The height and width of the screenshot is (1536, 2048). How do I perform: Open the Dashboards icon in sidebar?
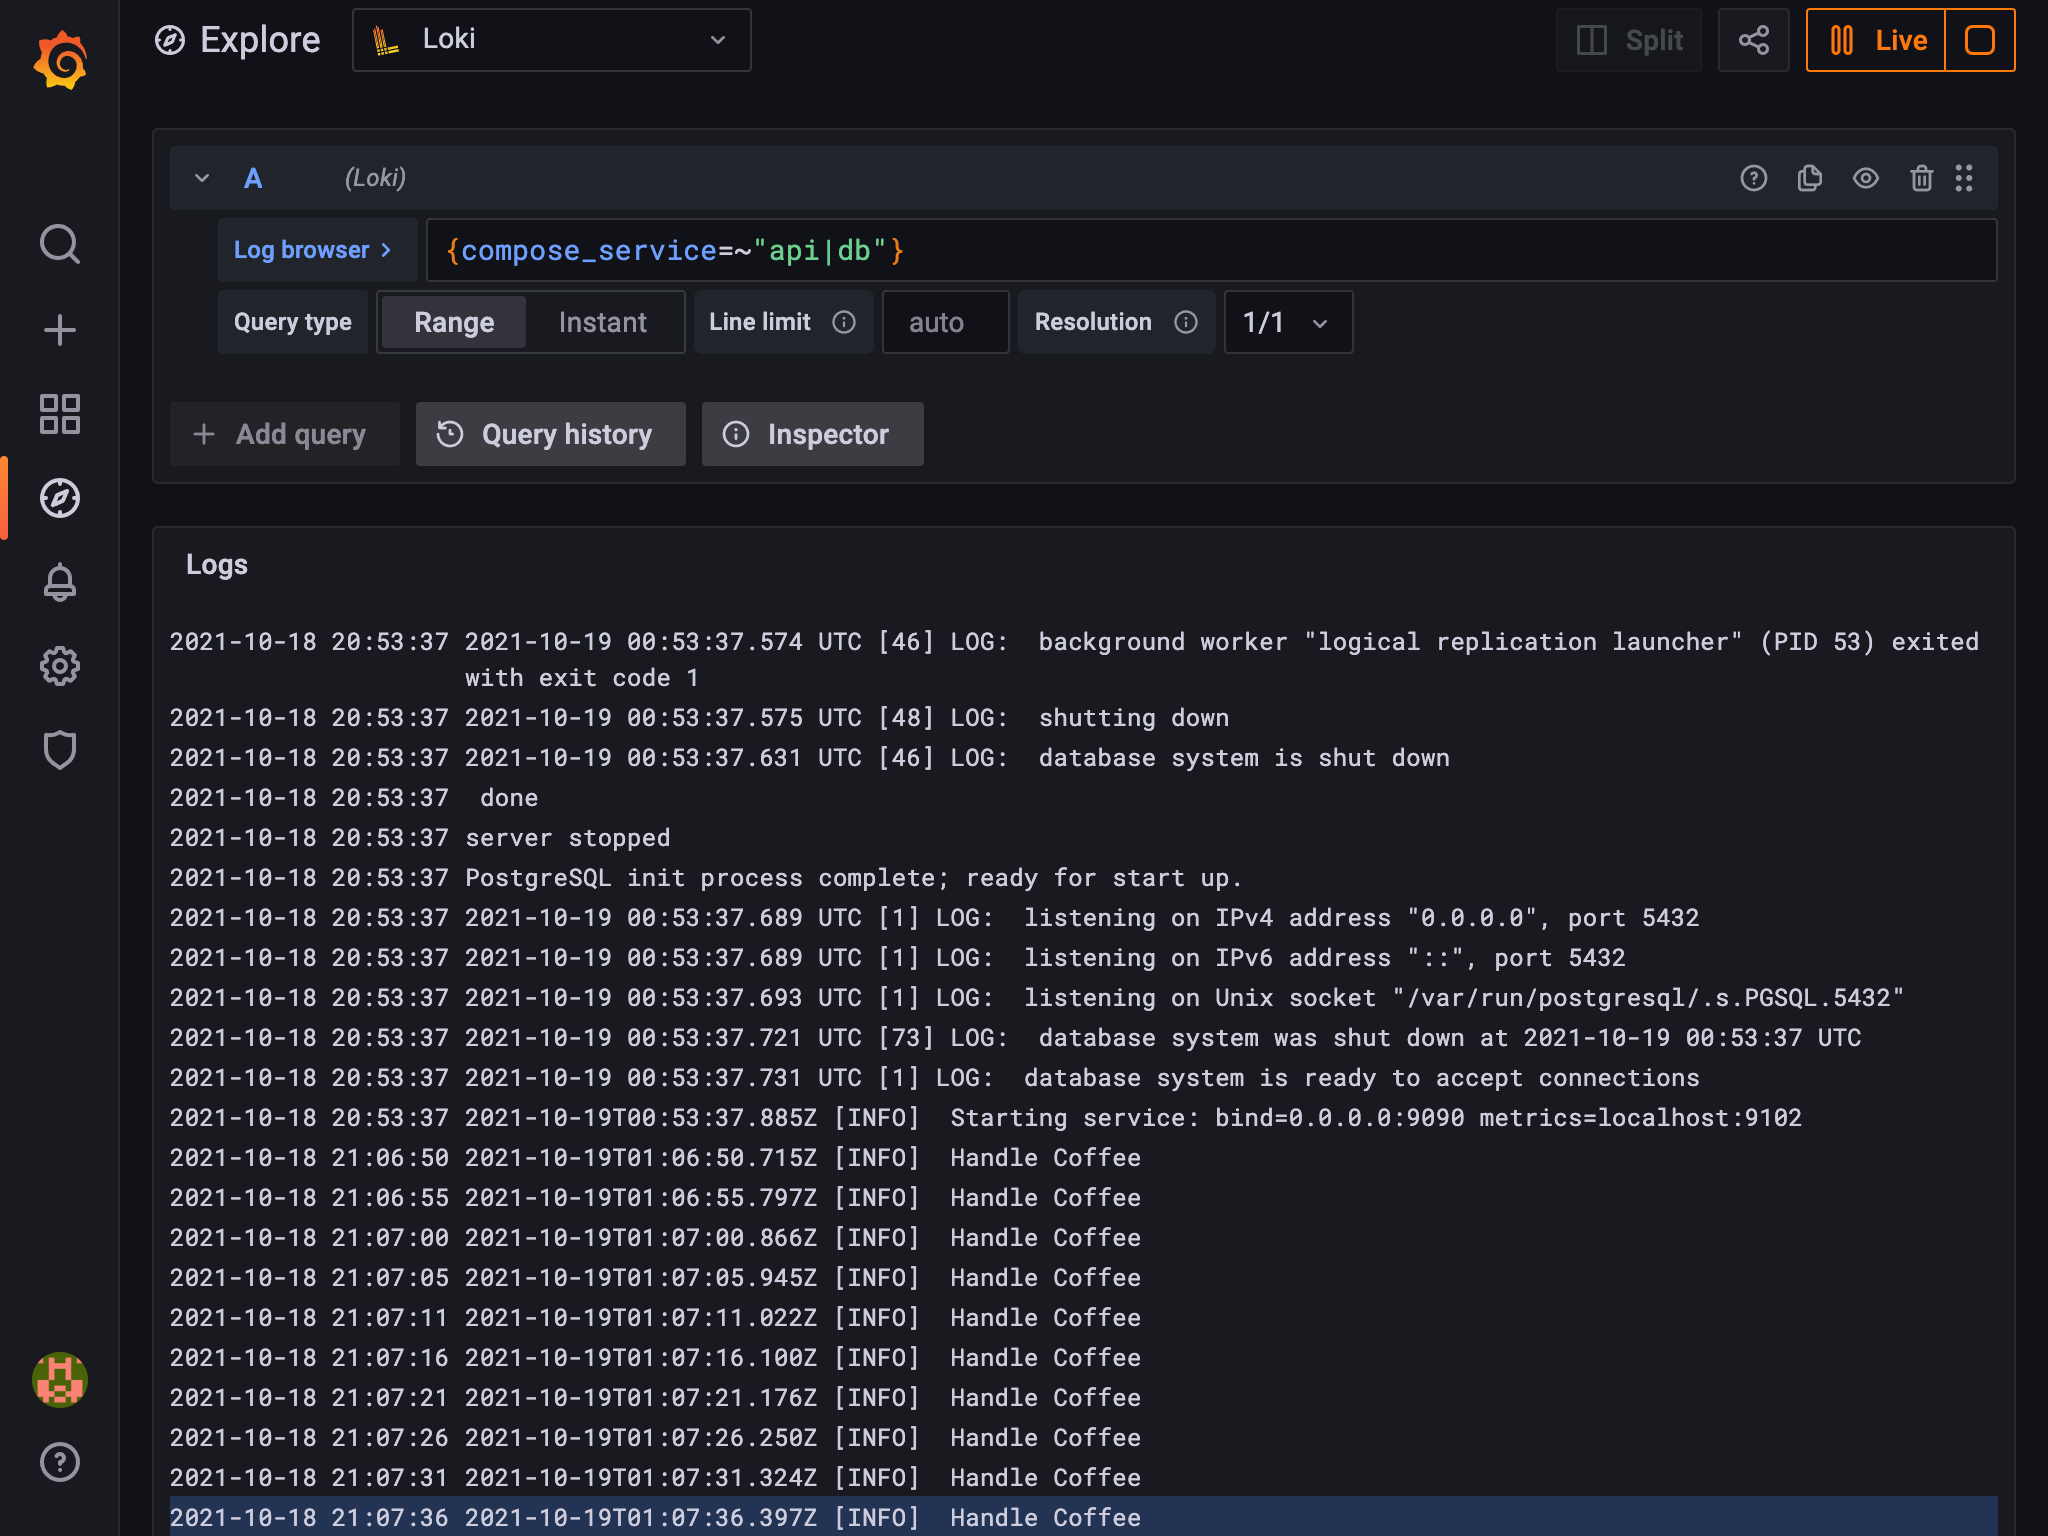point(60,414)
